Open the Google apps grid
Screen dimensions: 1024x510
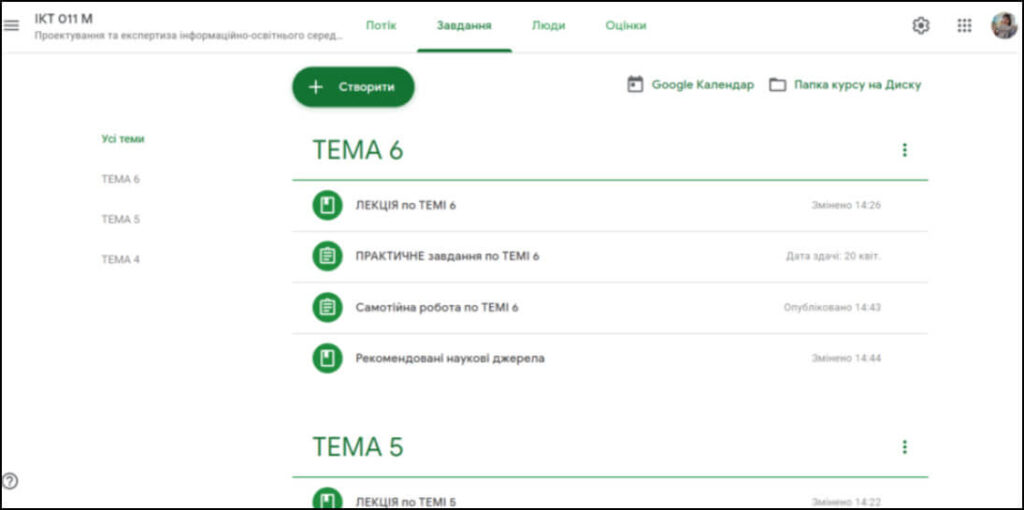(x=964, y=26)
